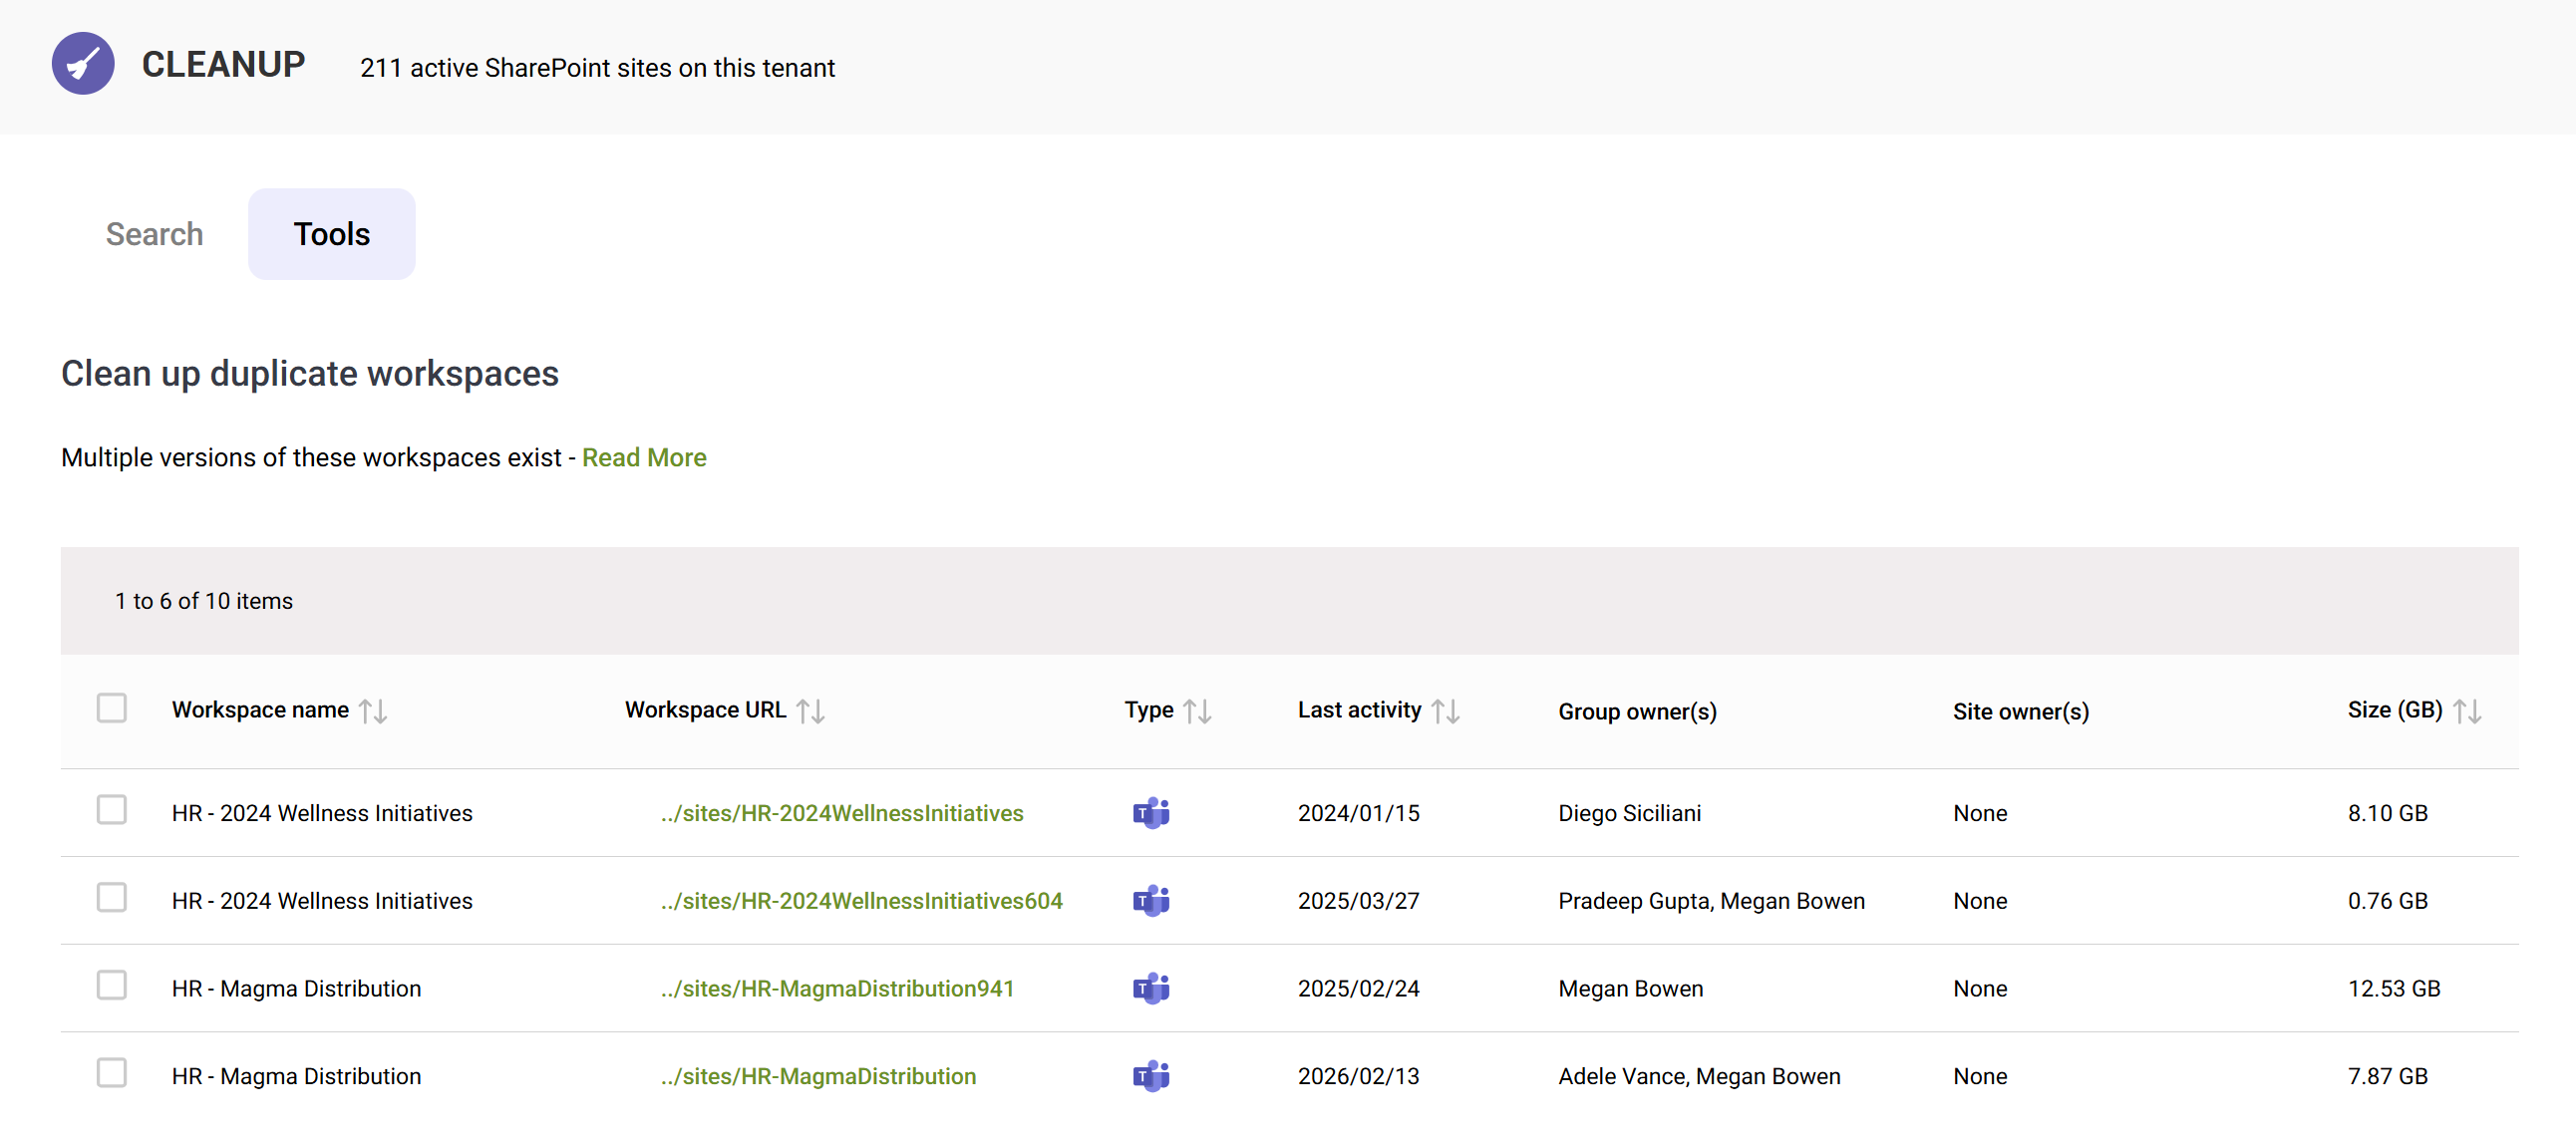The image size is (2576, 1136).
Task: Switch to the Search tab
Action: pyautogui.click(x=154, y=234)
